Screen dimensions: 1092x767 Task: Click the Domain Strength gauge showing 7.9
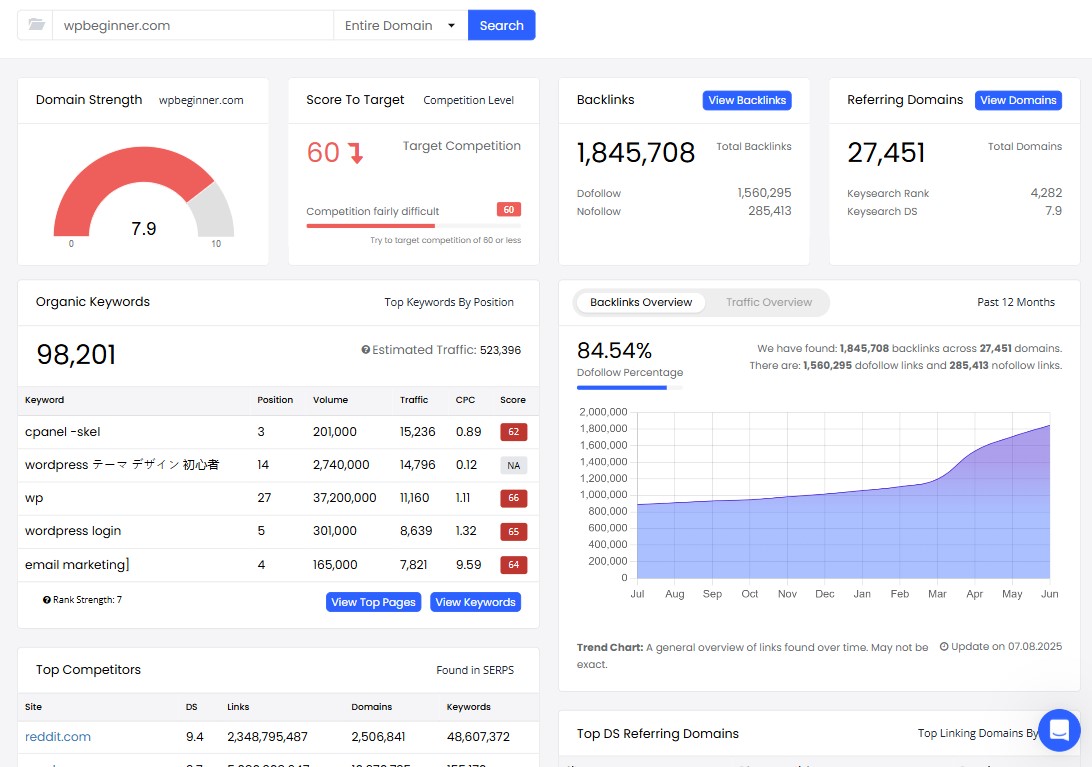[x=143, y=192]
